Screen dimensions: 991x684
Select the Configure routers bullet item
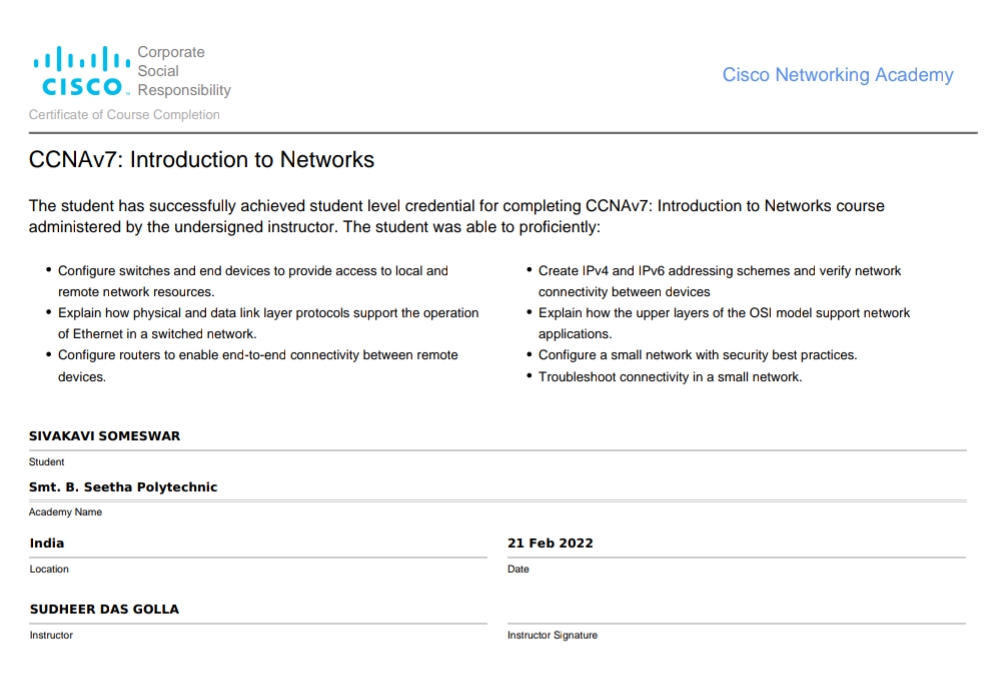click(257, 365)
